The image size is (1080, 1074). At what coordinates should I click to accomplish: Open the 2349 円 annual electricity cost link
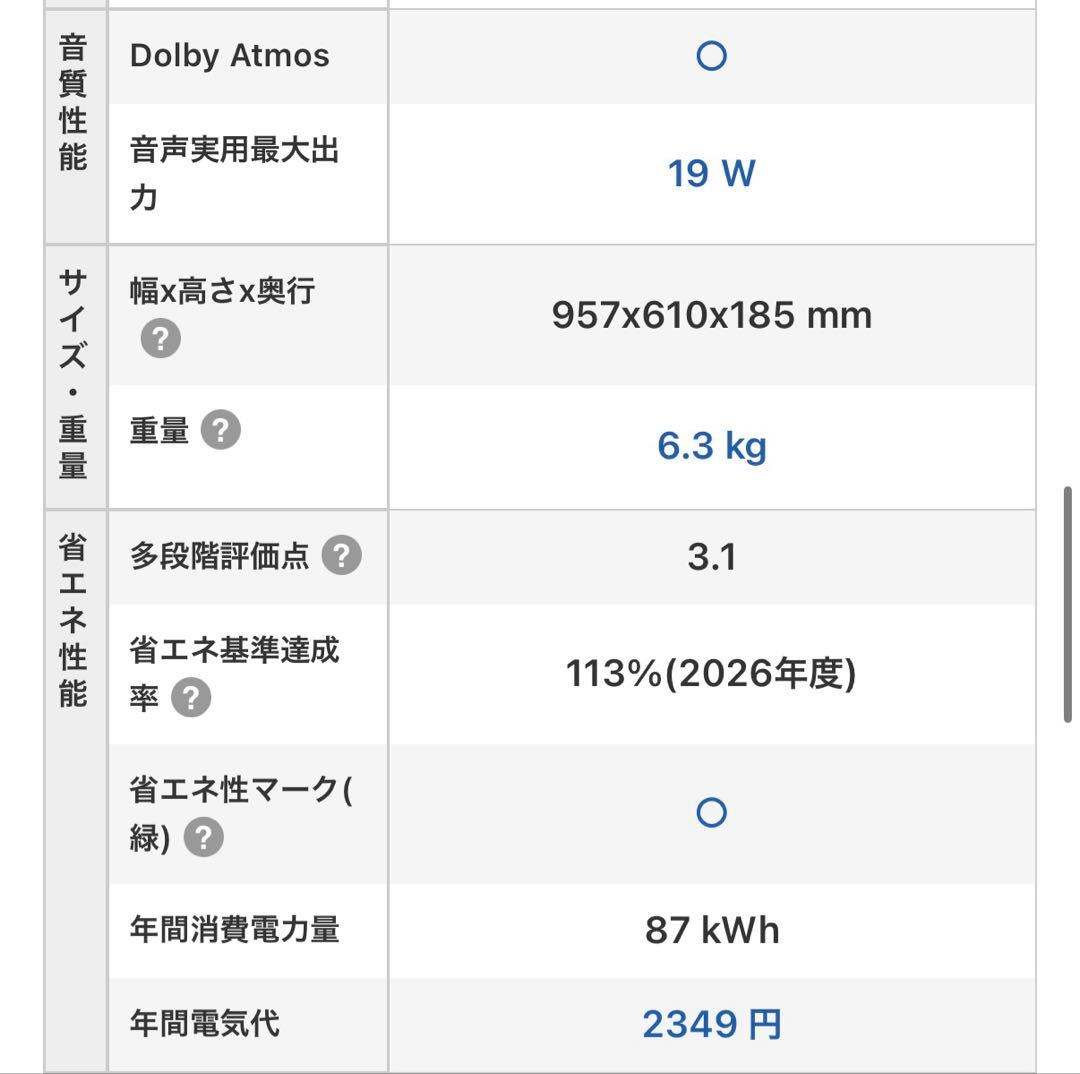pyautogui.click(x=711, y=1023)
